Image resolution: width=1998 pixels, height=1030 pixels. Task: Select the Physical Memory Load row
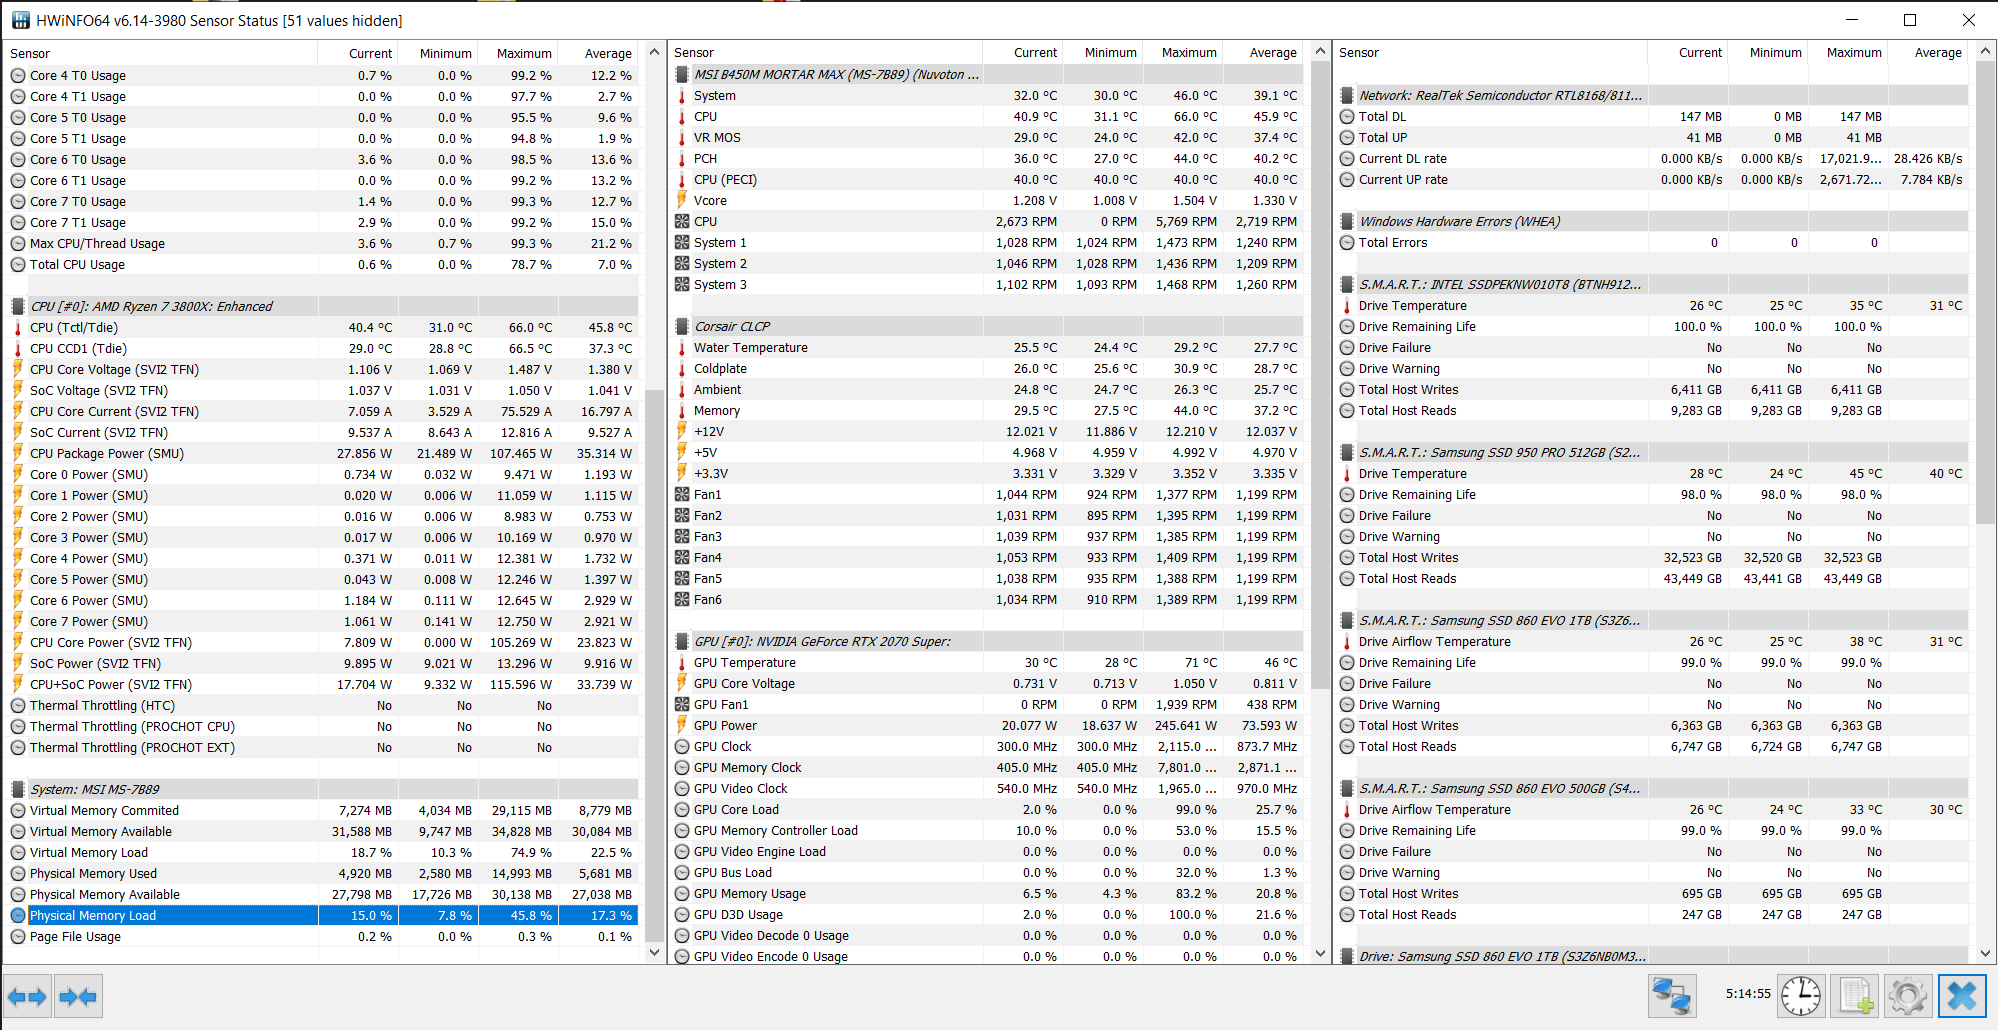tap(321, 916)
